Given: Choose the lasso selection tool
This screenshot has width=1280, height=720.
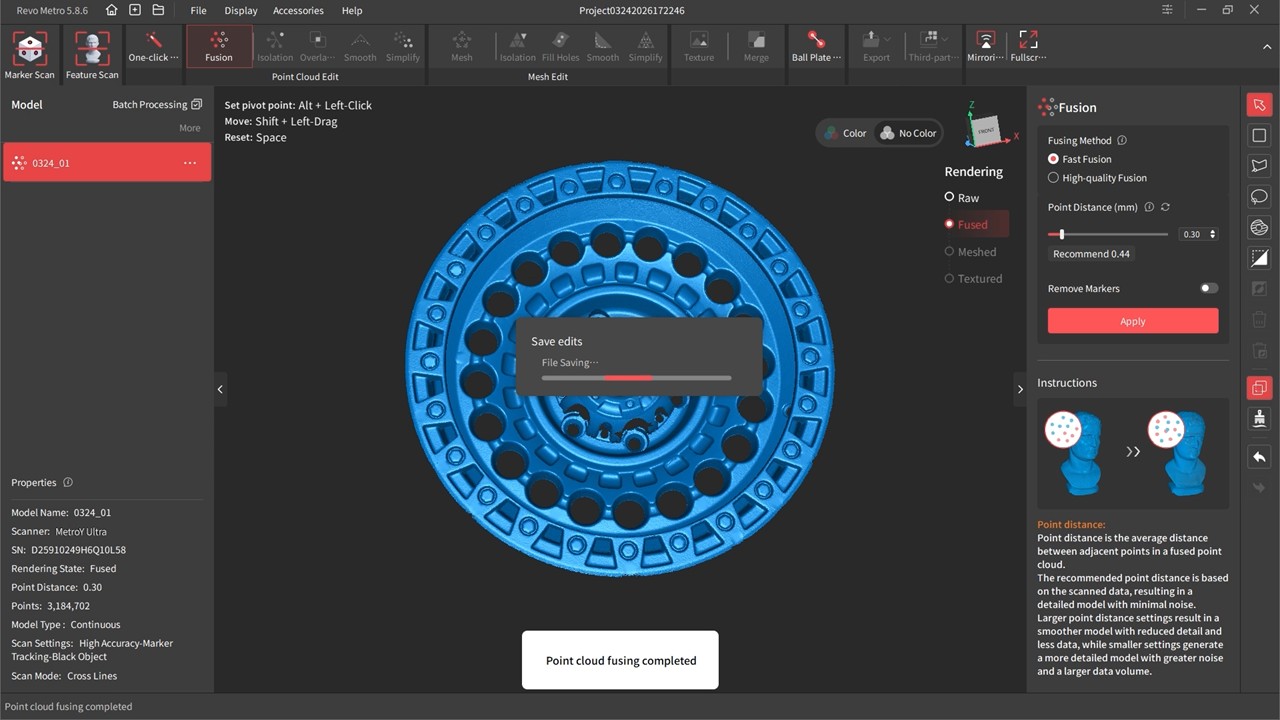Looking at the screenshot, I should (1259, 197).
